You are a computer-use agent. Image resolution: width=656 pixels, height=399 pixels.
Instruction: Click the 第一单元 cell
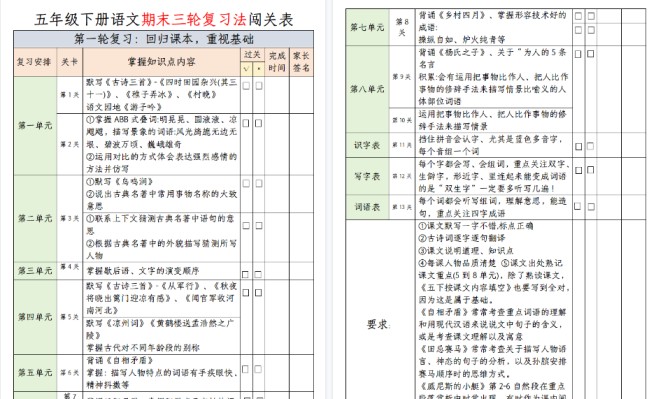35,125
